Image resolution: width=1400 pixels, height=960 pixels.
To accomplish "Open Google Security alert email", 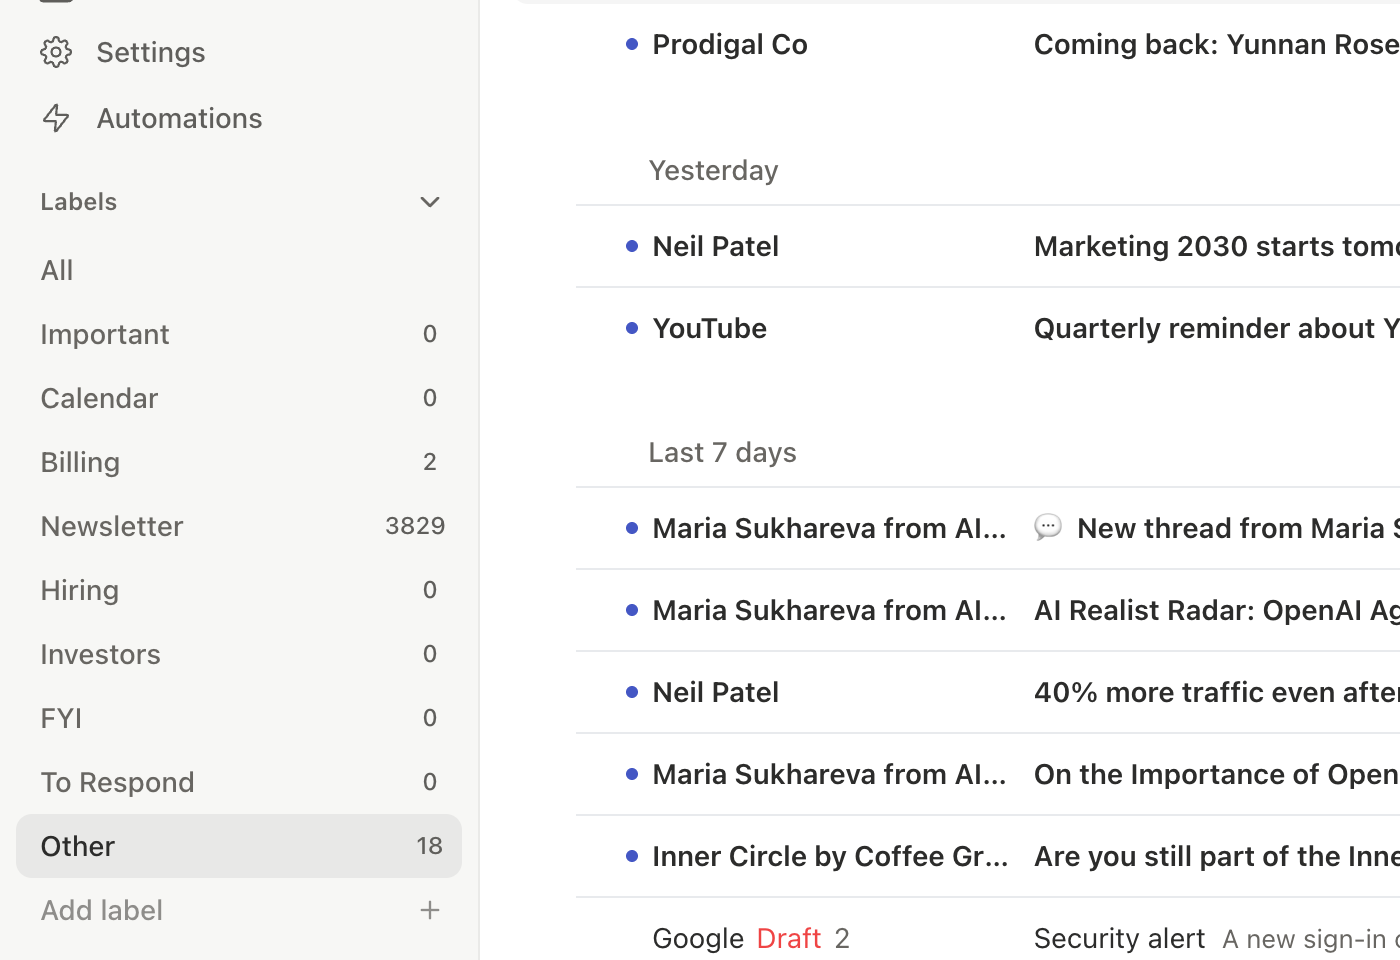I will [x=988, y=930].
